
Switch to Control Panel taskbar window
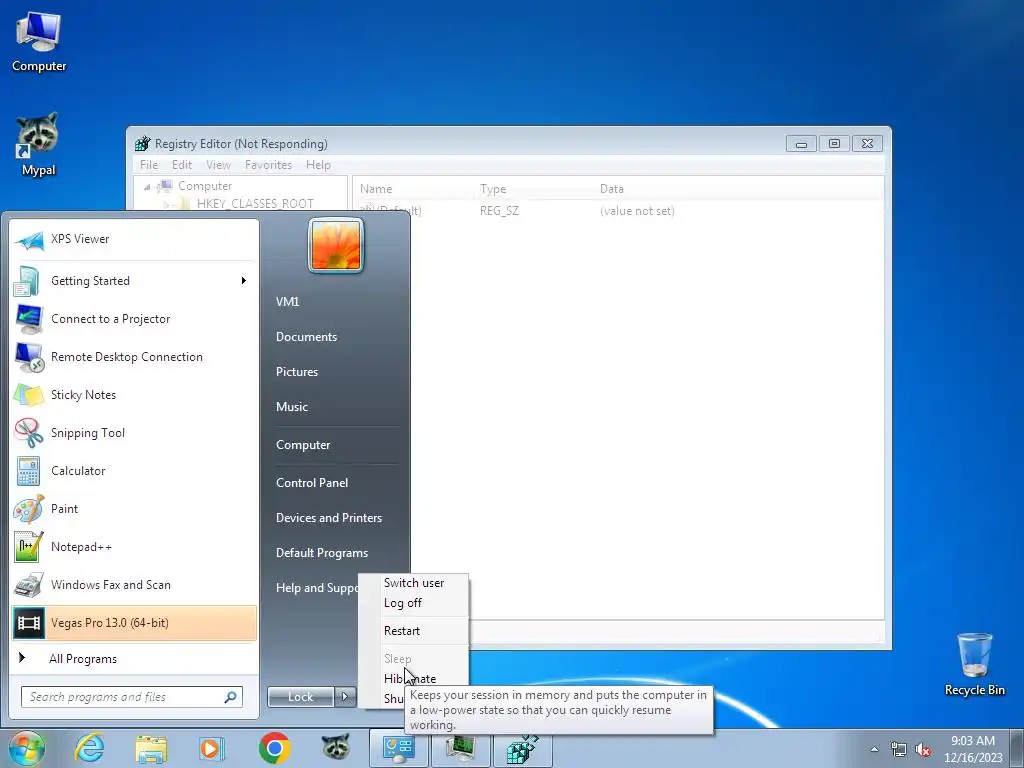[x=398, y=748]
